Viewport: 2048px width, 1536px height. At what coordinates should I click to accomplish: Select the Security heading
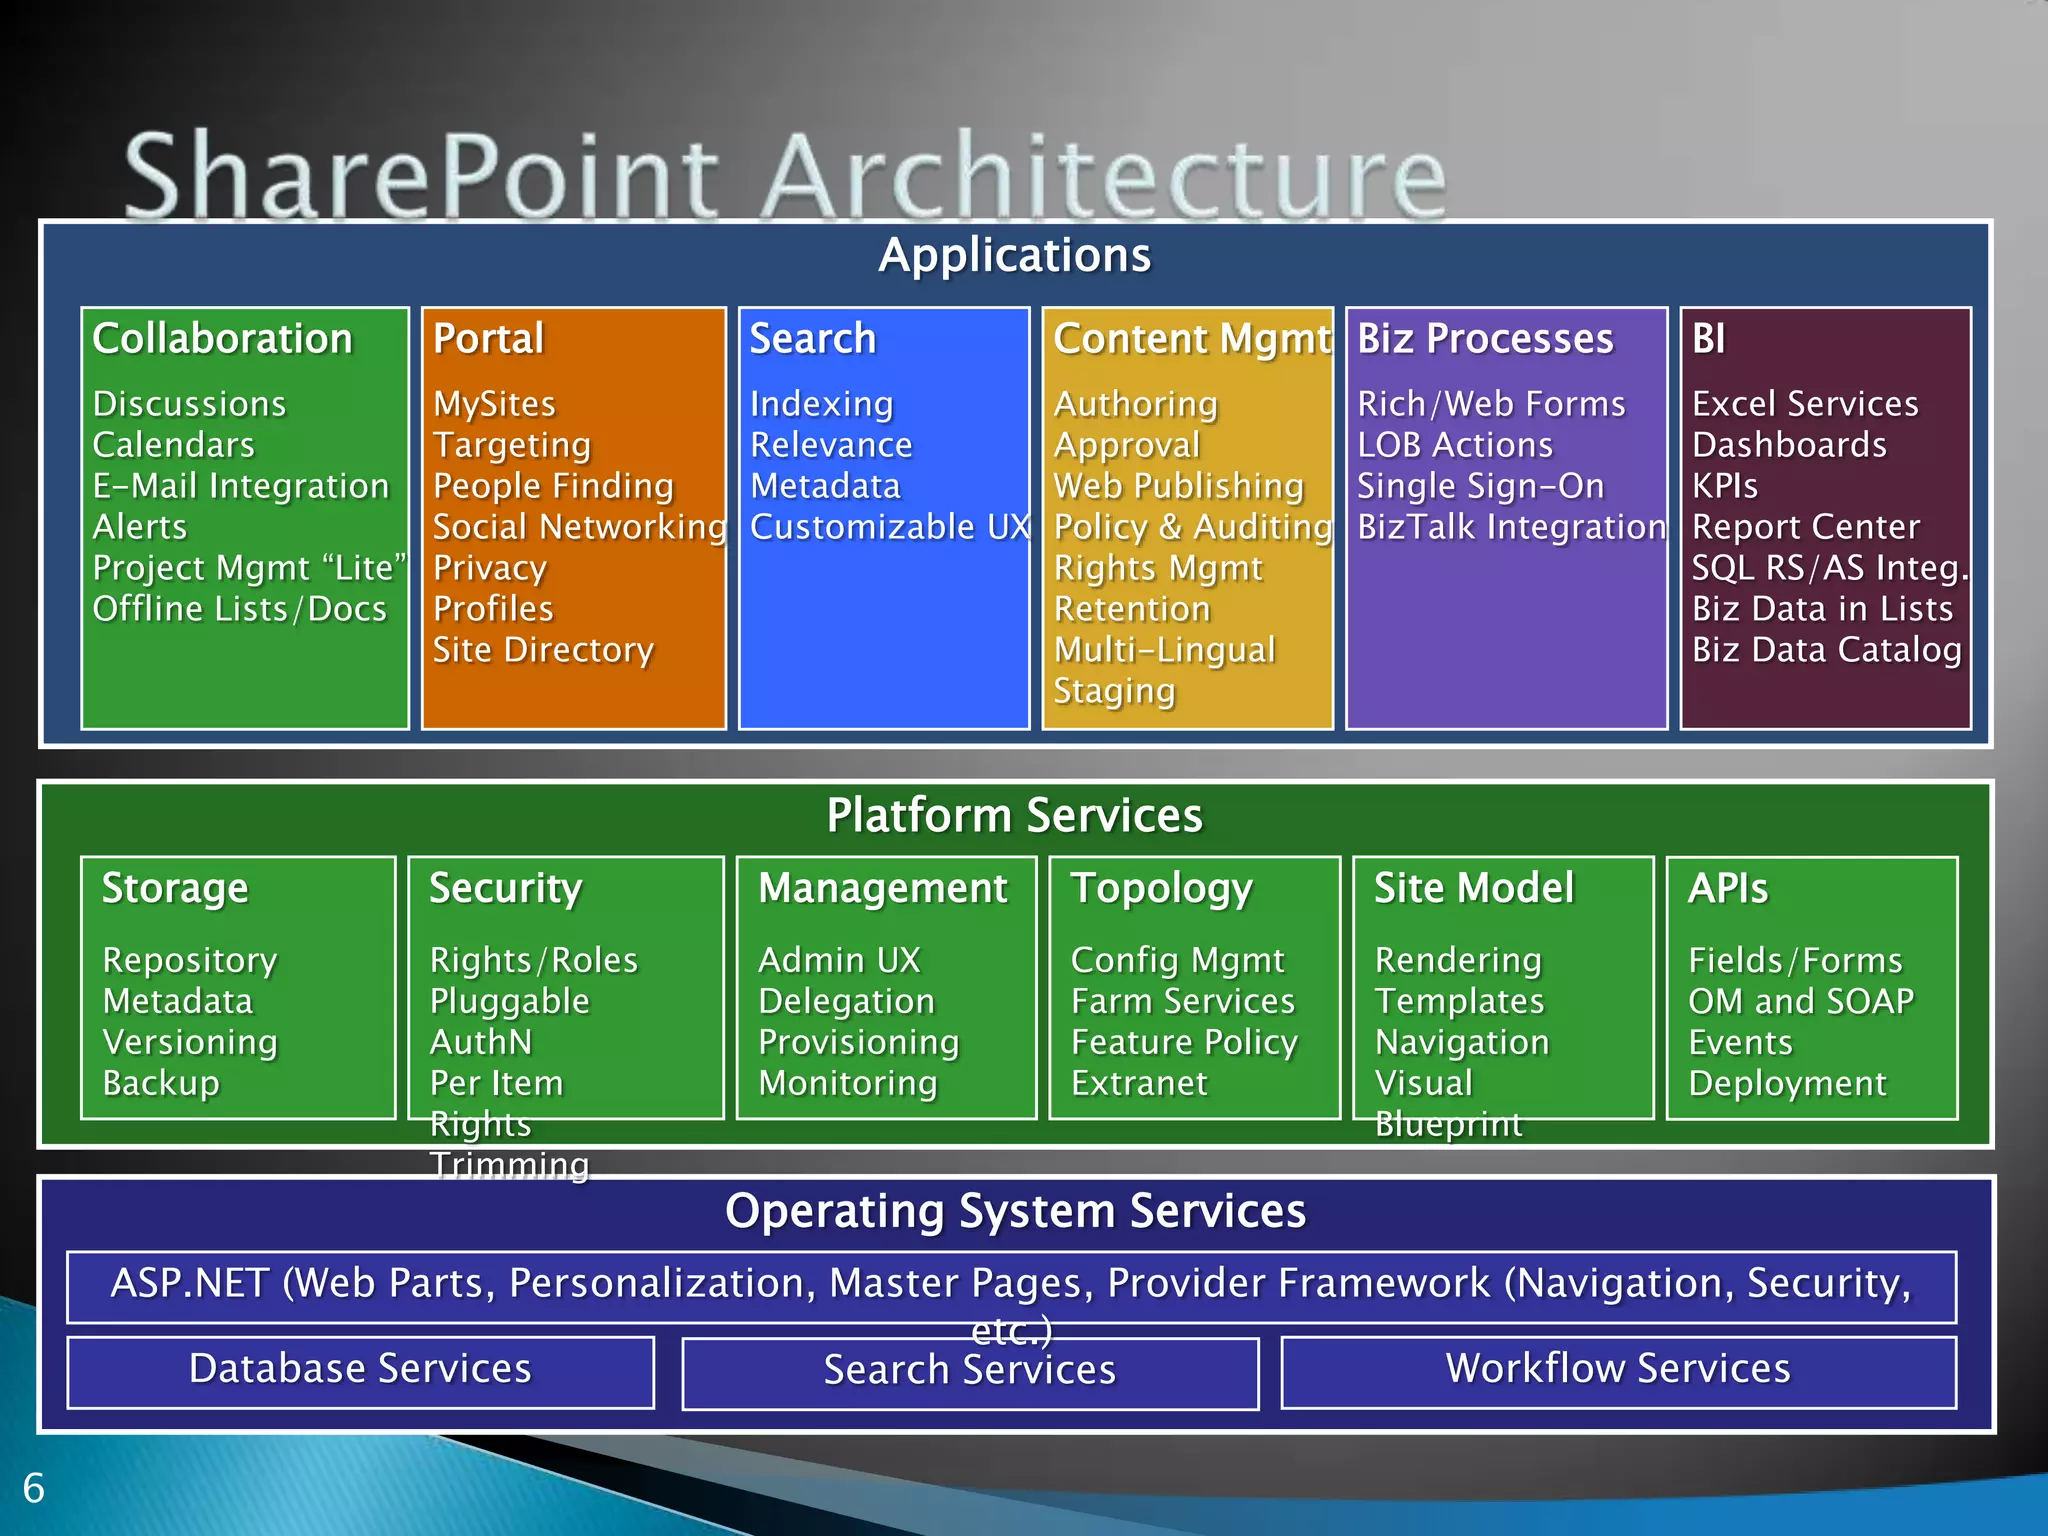[x=505, y=888]
